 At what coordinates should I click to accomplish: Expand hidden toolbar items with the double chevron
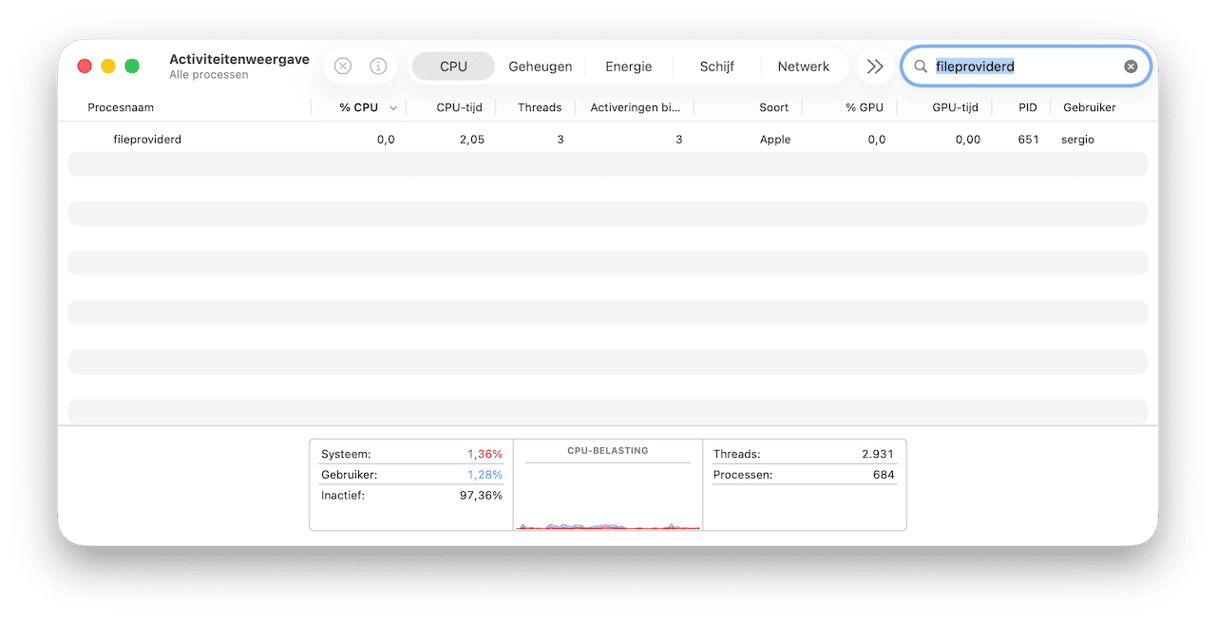coord(875,66)
